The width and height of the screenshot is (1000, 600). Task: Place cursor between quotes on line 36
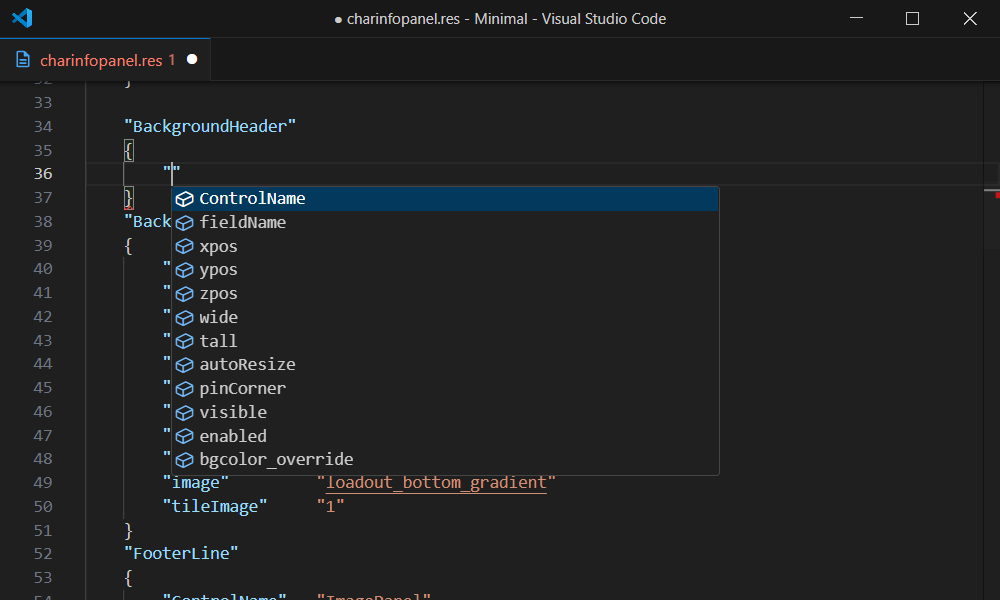tap(172, 173)
